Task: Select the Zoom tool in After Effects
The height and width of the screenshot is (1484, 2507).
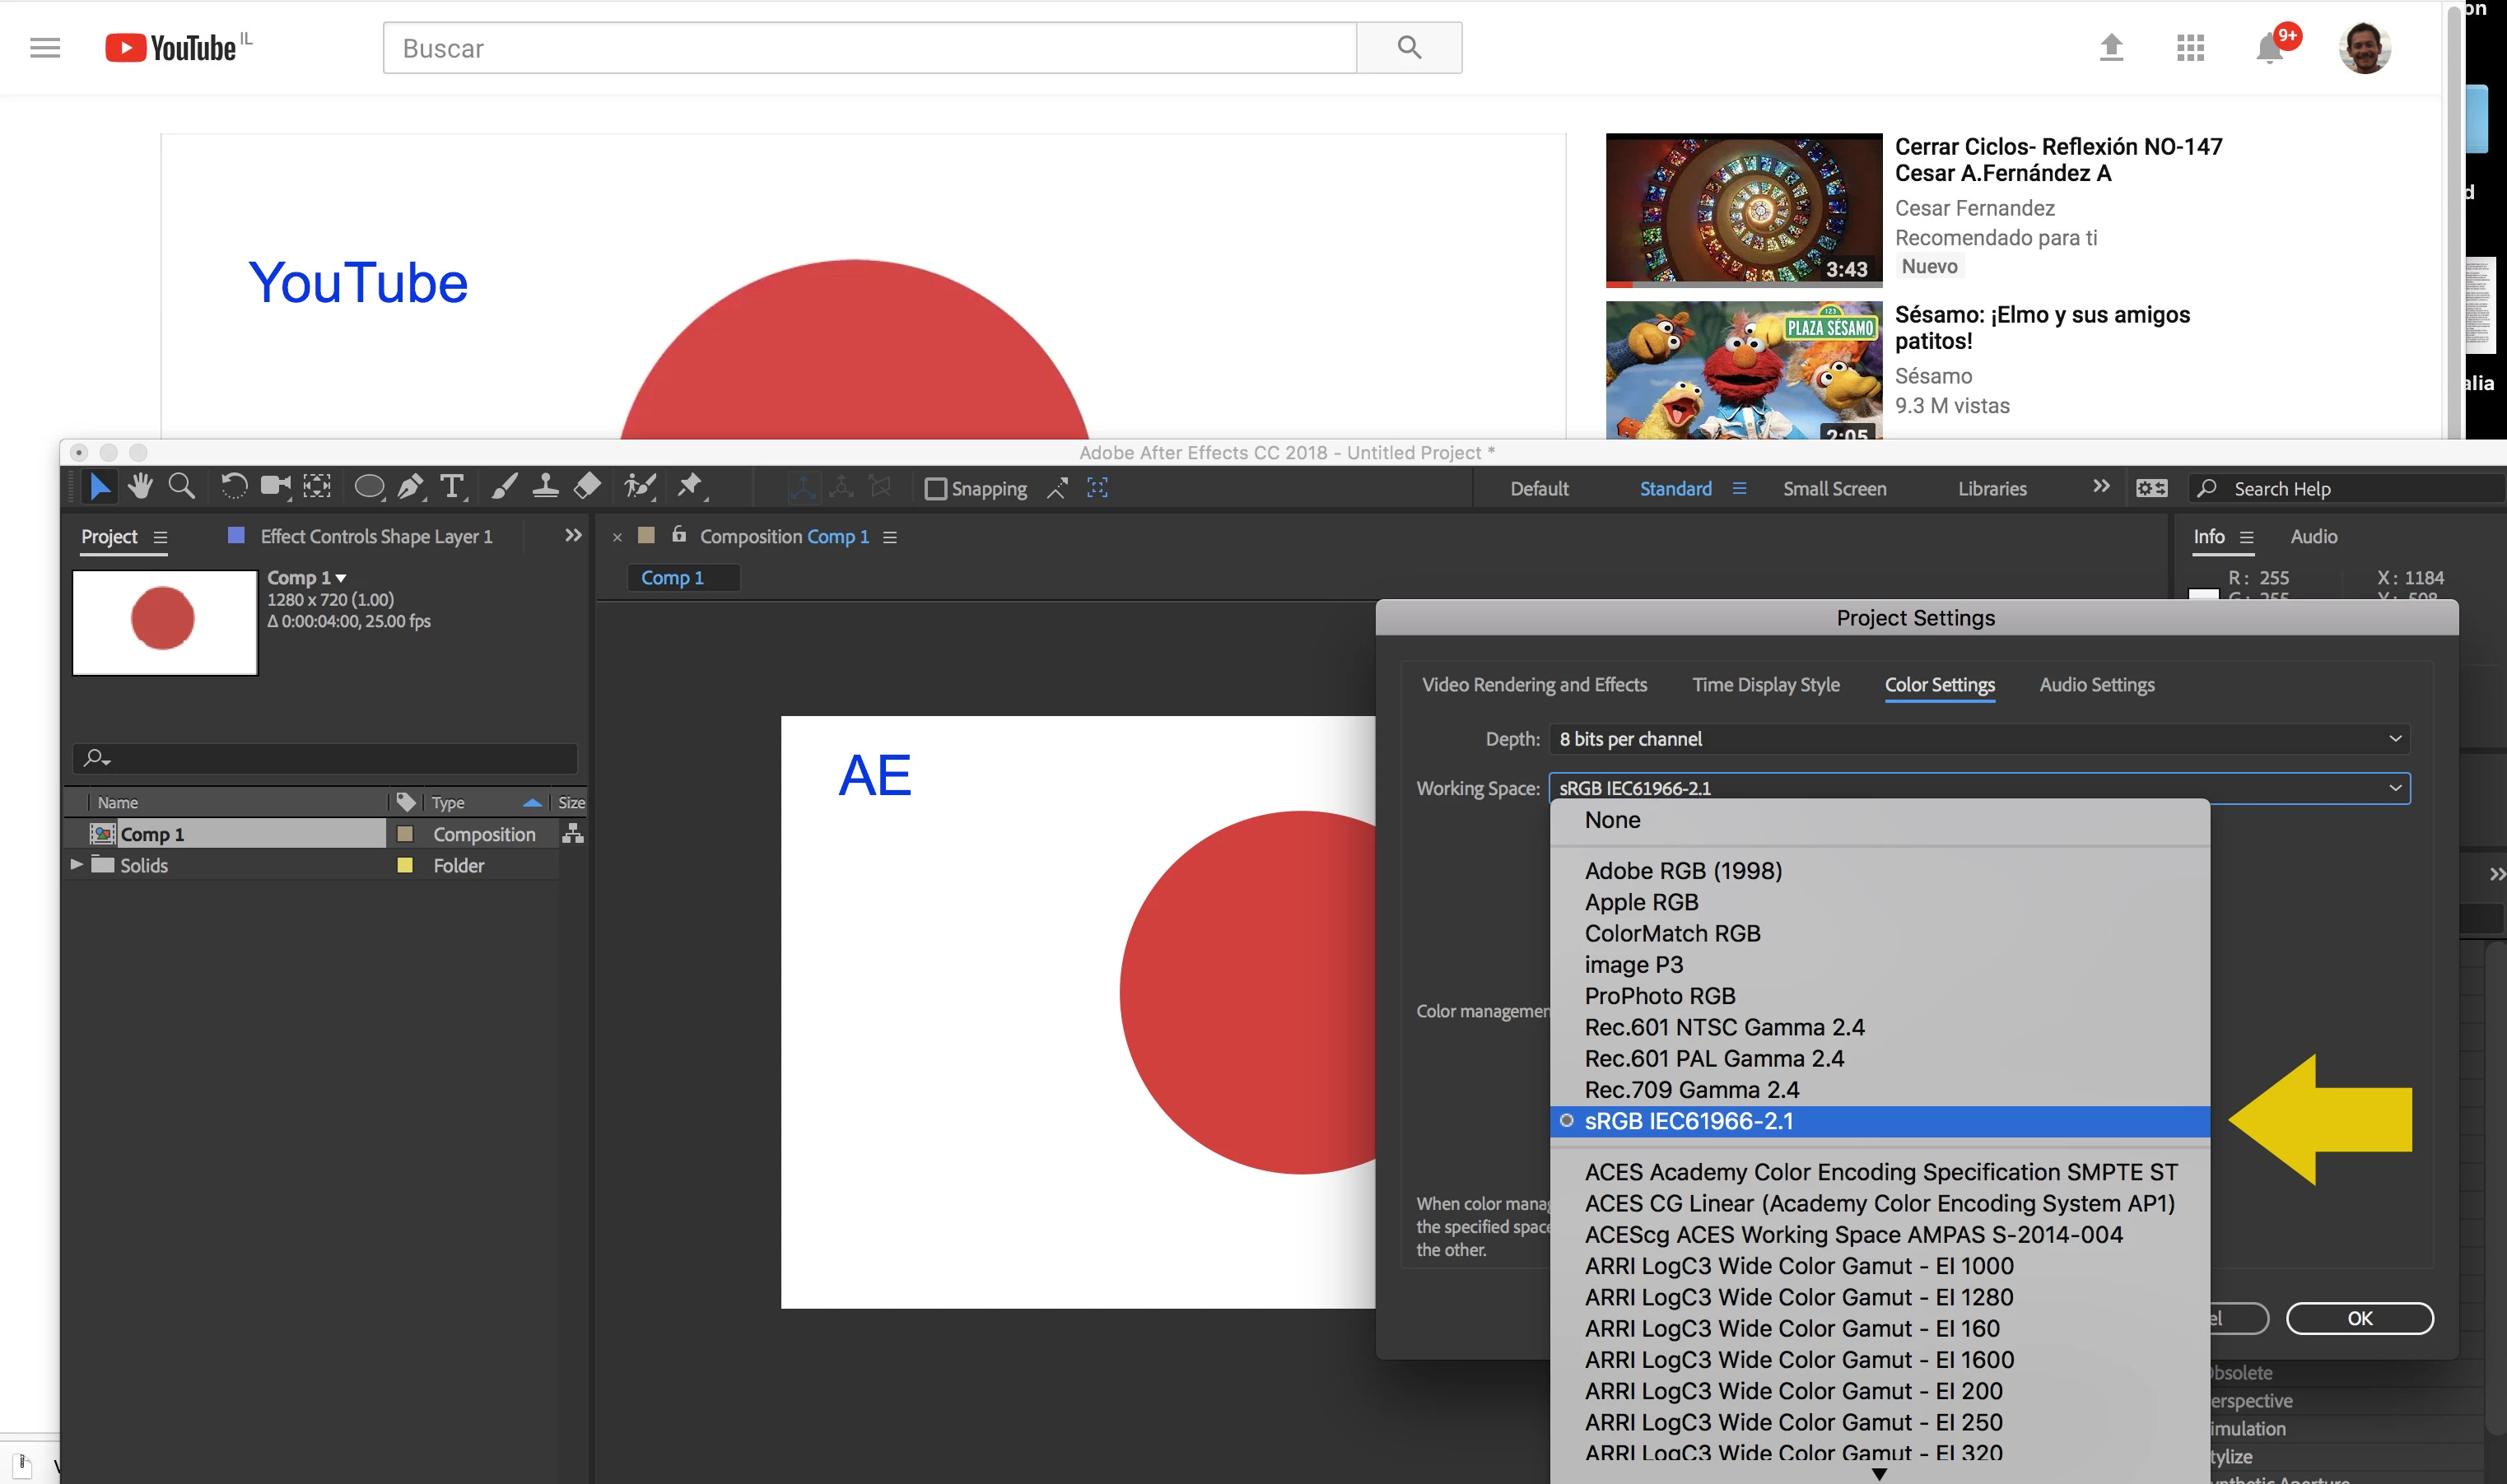Action: [x=181, y=487]
